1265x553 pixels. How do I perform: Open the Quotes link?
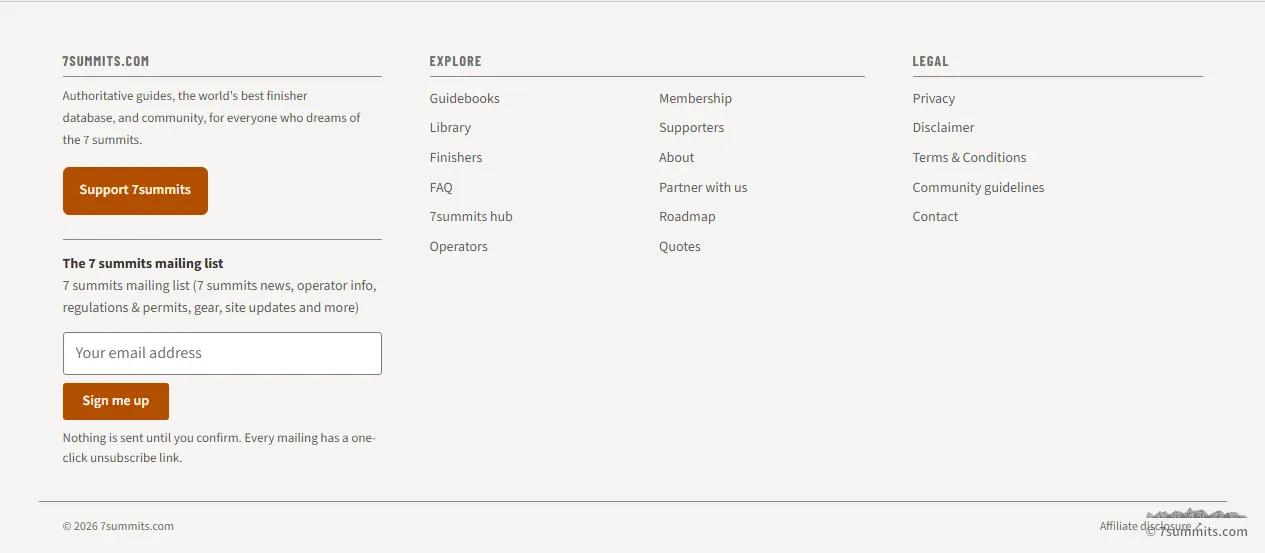click(x=680, y=247)
